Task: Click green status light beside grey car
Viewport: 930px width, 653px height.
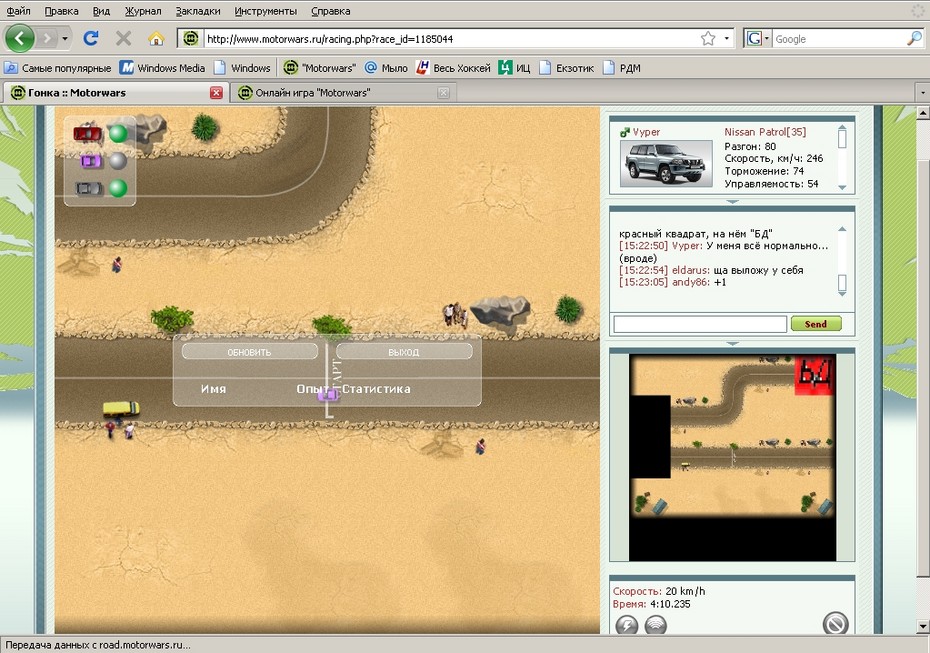Action: (118, 188)
